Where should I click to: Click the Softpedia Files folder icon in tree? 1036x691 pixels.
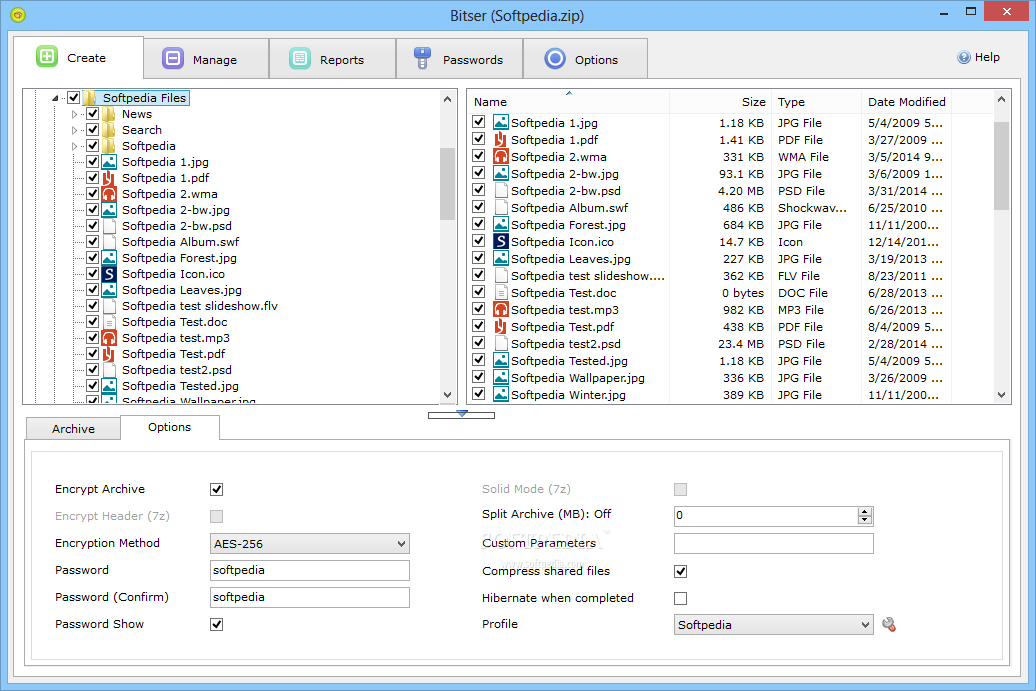click(90, 98)
